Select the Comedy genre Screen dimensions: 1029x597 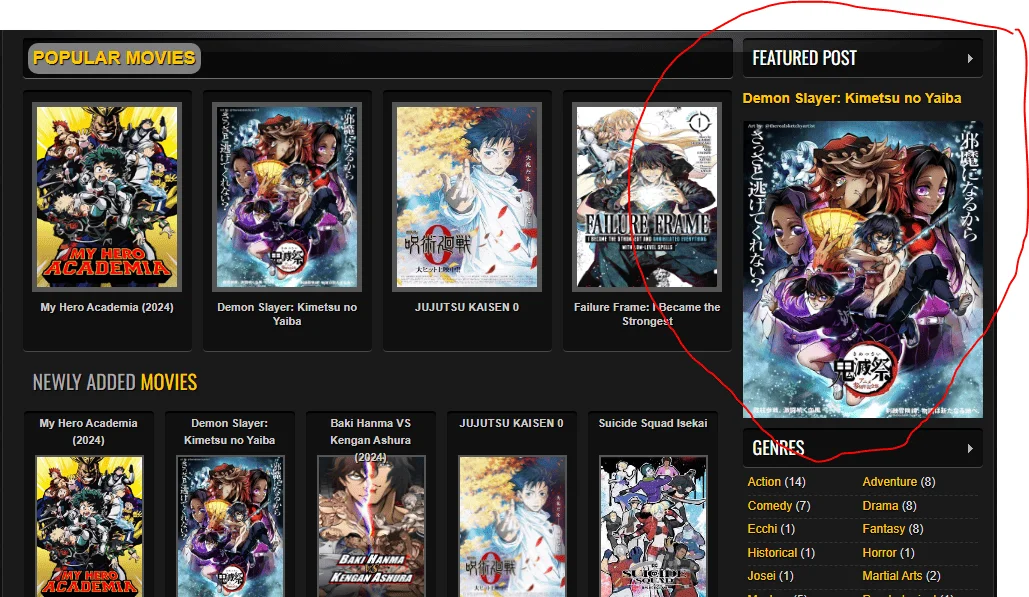[770, 506]
